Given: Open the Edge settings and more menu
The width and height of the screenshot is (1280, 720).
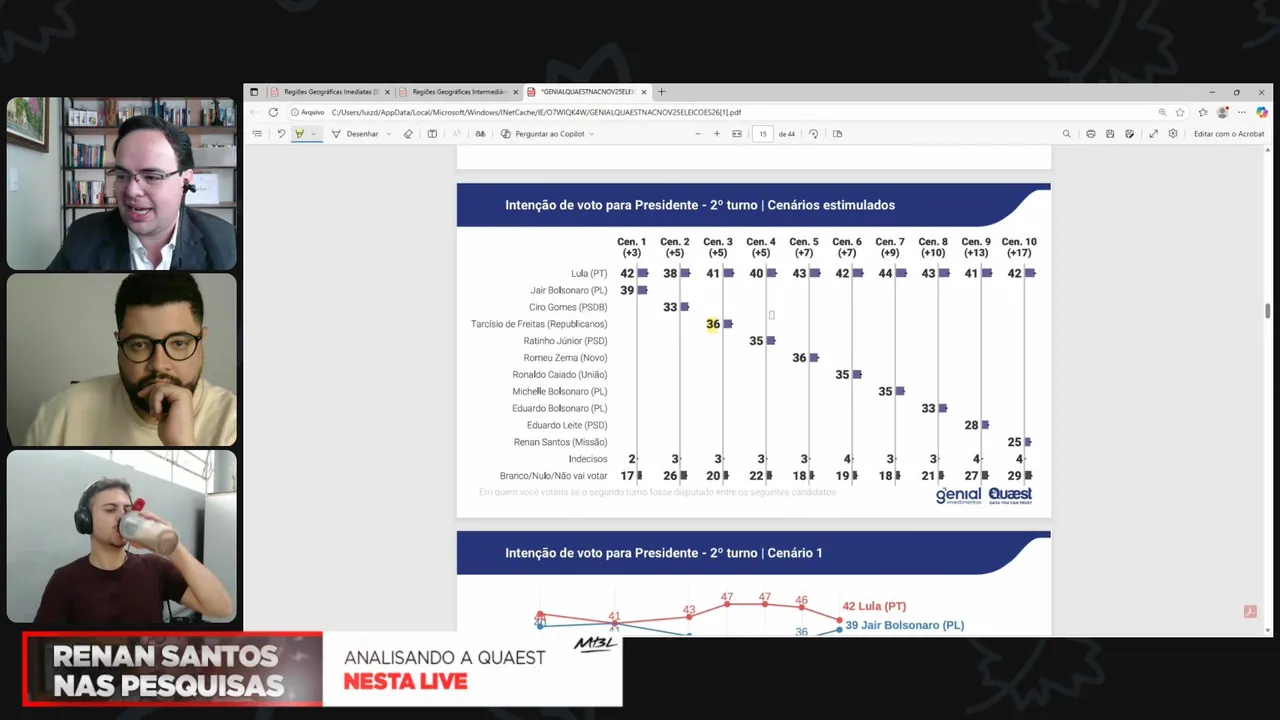Looking at the screenshot, I should click(1242, 112).
